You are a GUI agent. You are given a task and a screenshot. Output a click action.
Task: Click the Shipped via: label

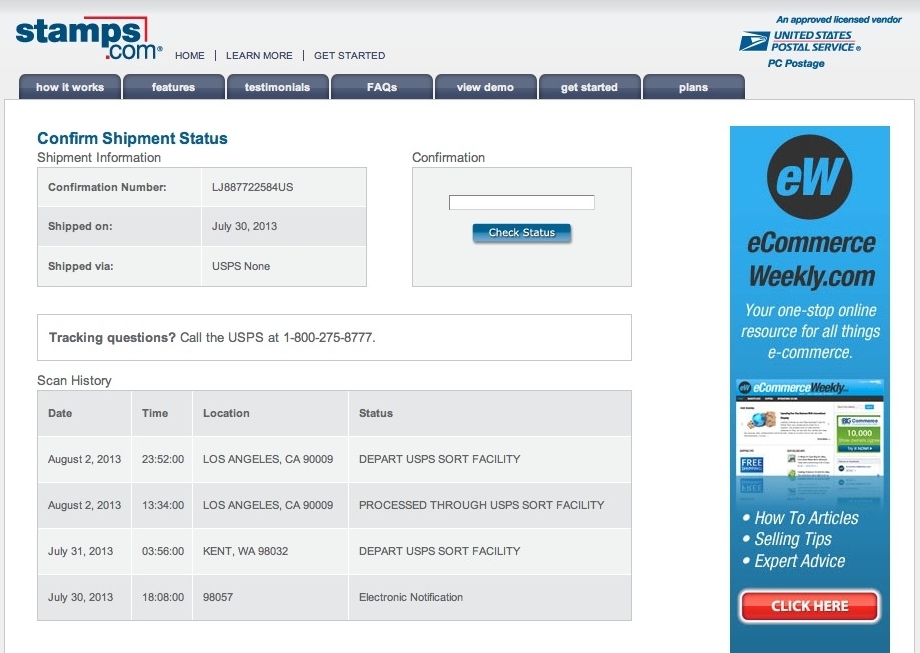tap(81, 266)
